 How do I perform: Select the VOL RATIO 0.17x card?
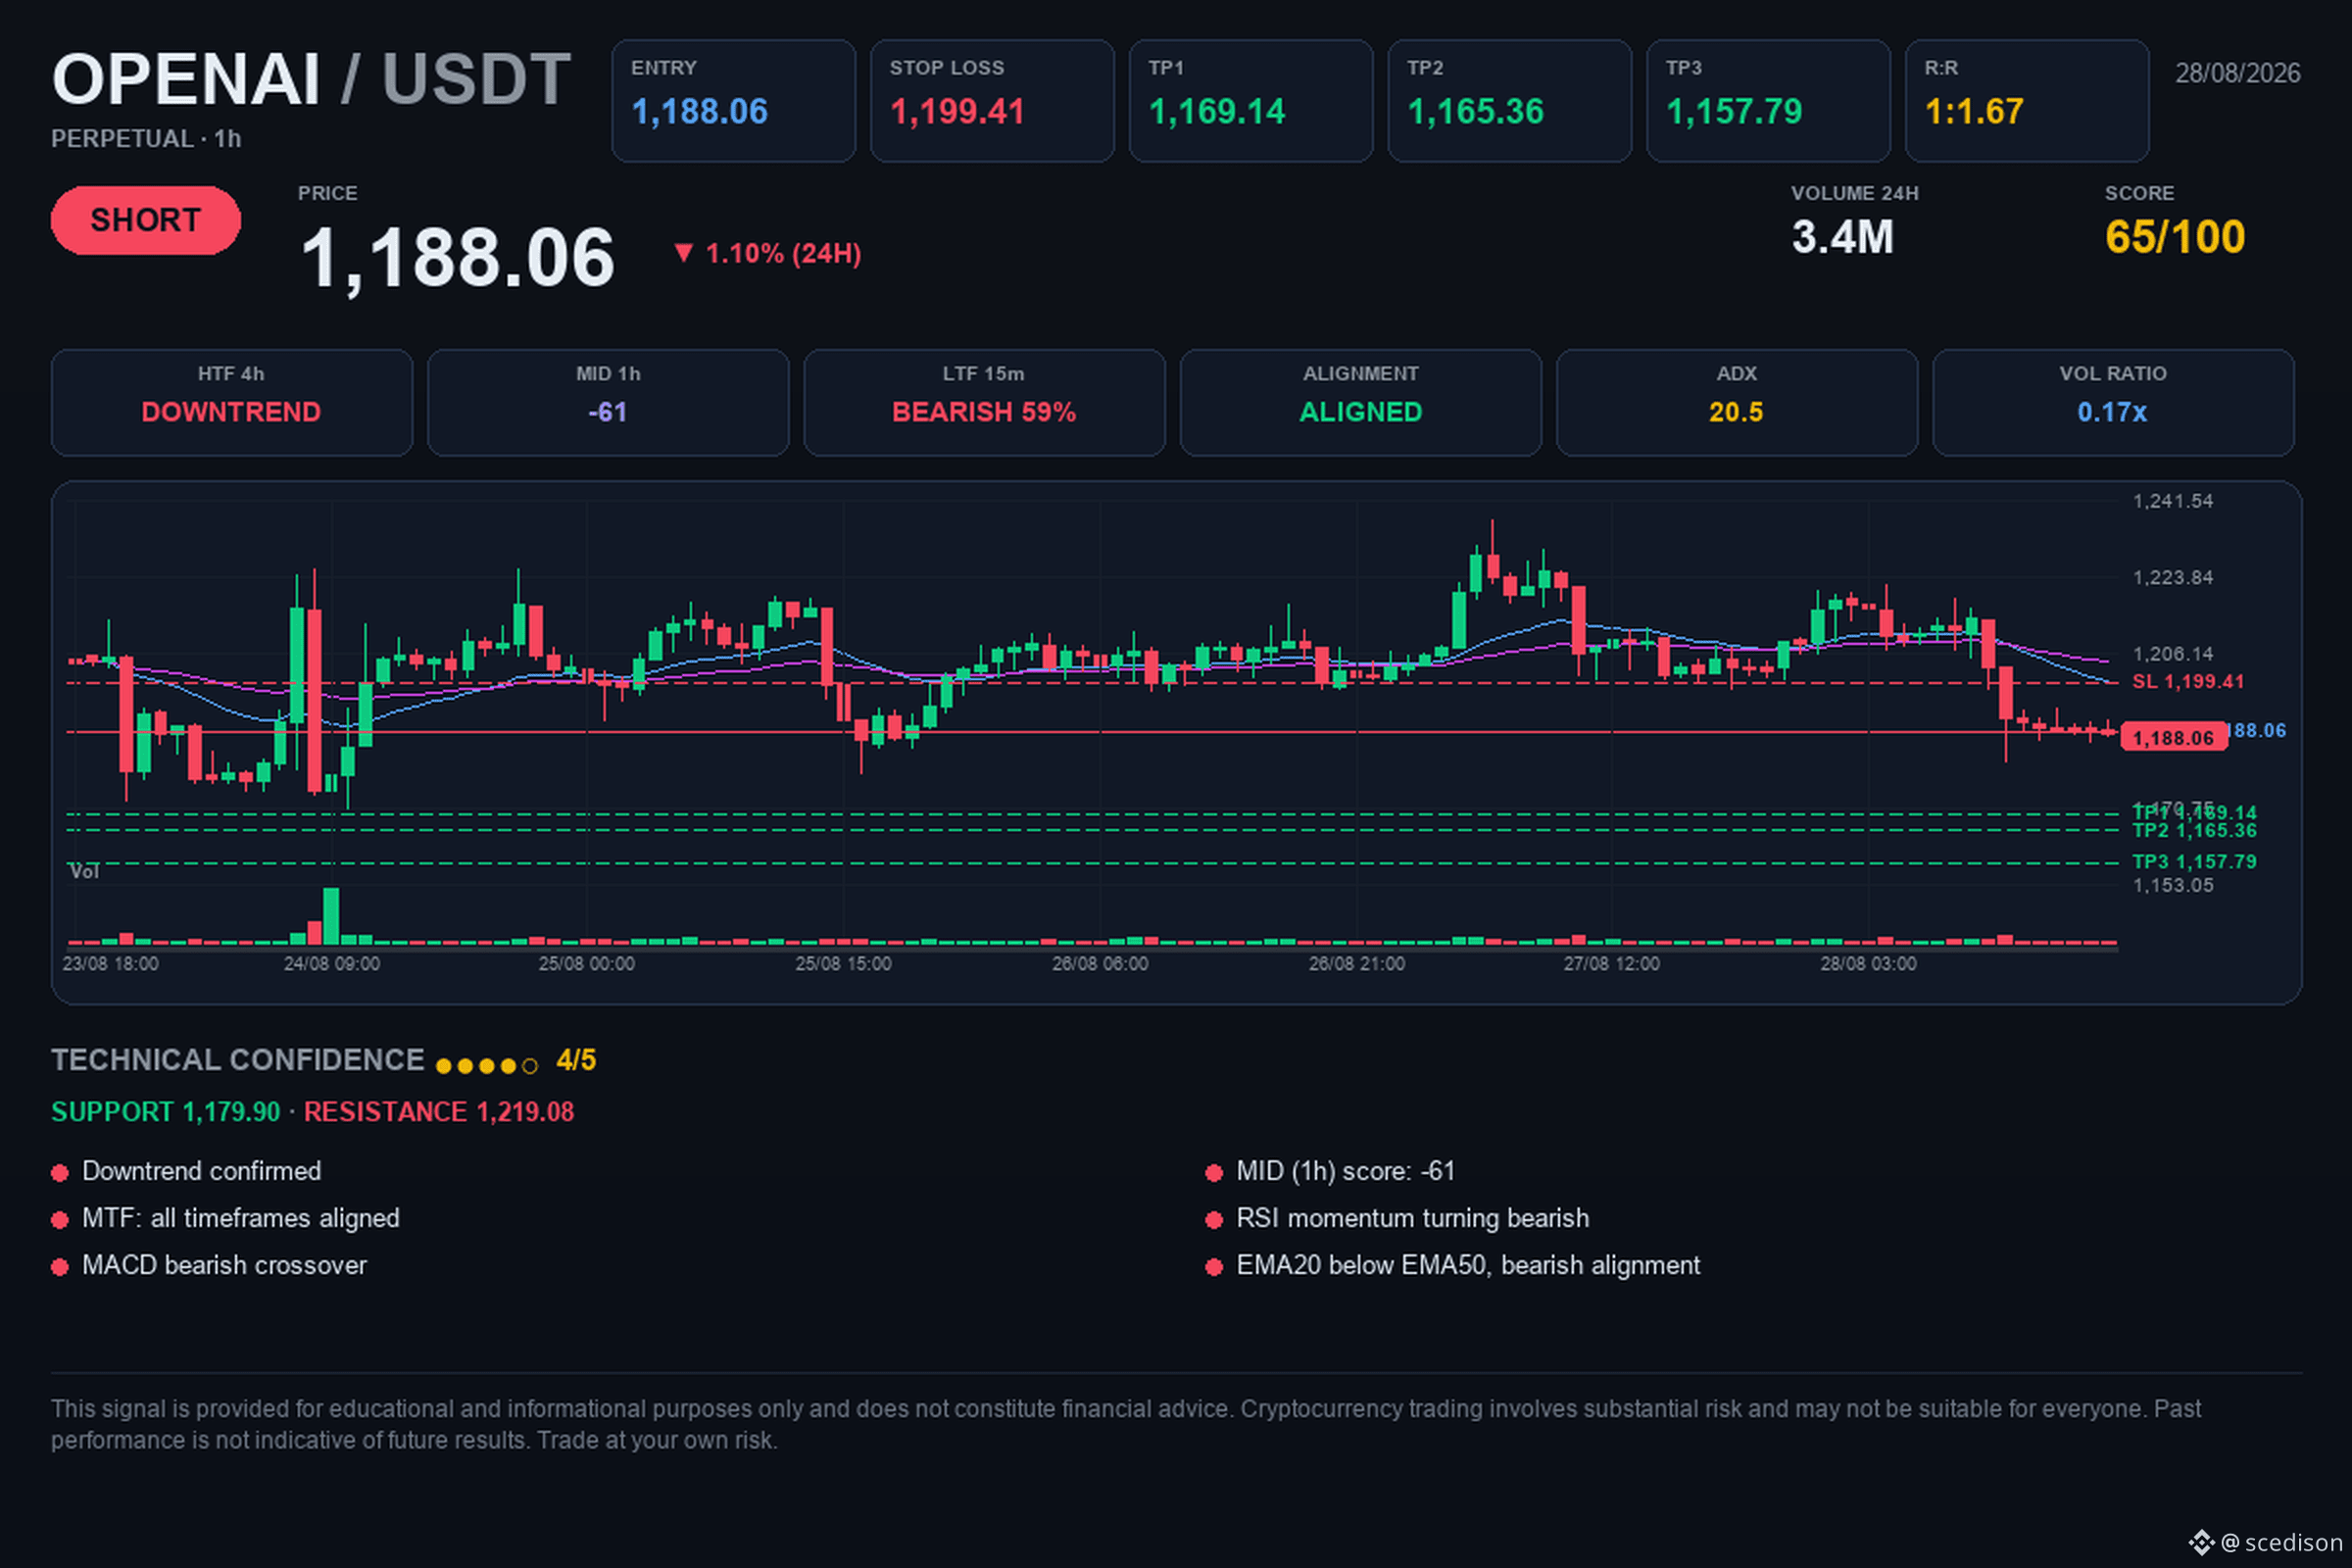[x=2113, y=403]
